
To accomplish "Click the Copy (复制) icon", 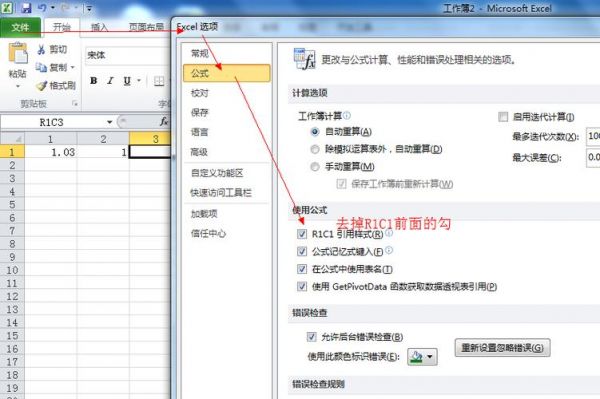I will coord(41,67).
